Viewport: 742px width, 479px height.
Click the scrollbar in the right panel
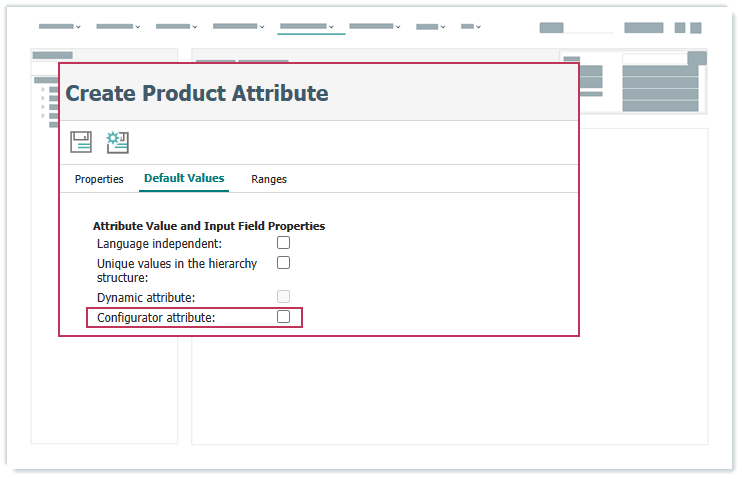pyautogui.click(x=703, y=59)
